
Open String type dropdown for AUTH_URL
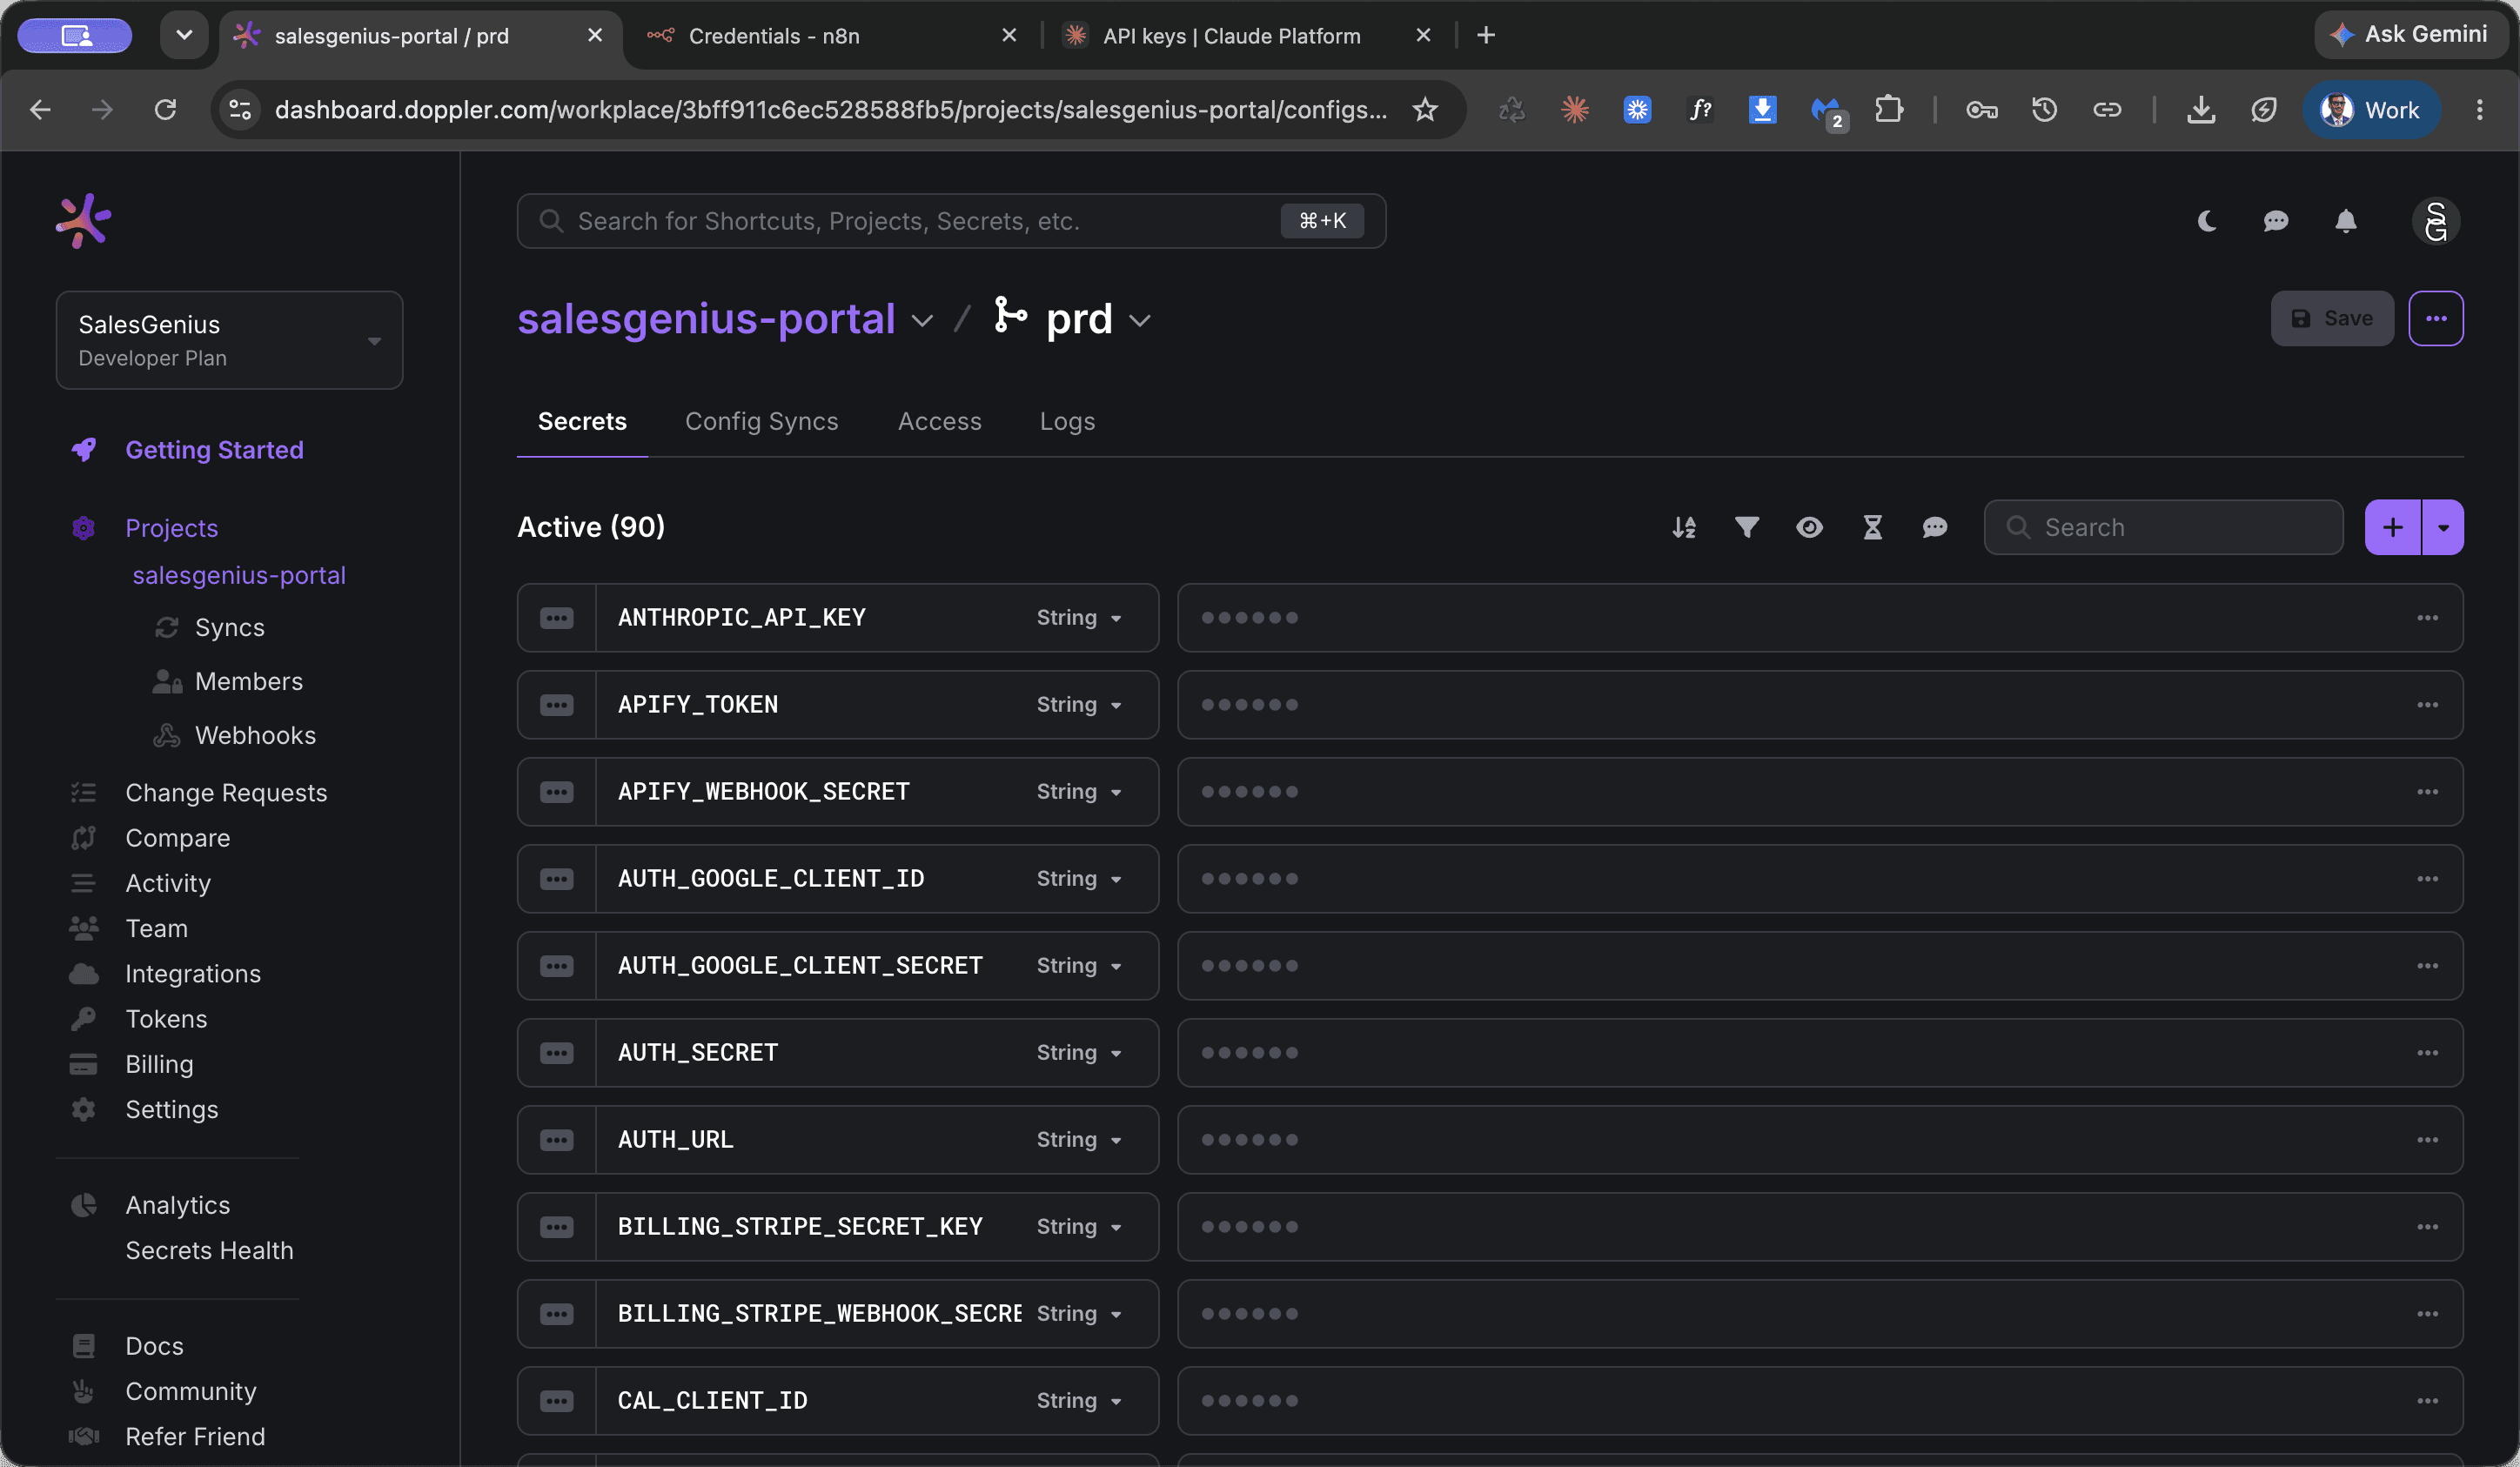1079,1140
